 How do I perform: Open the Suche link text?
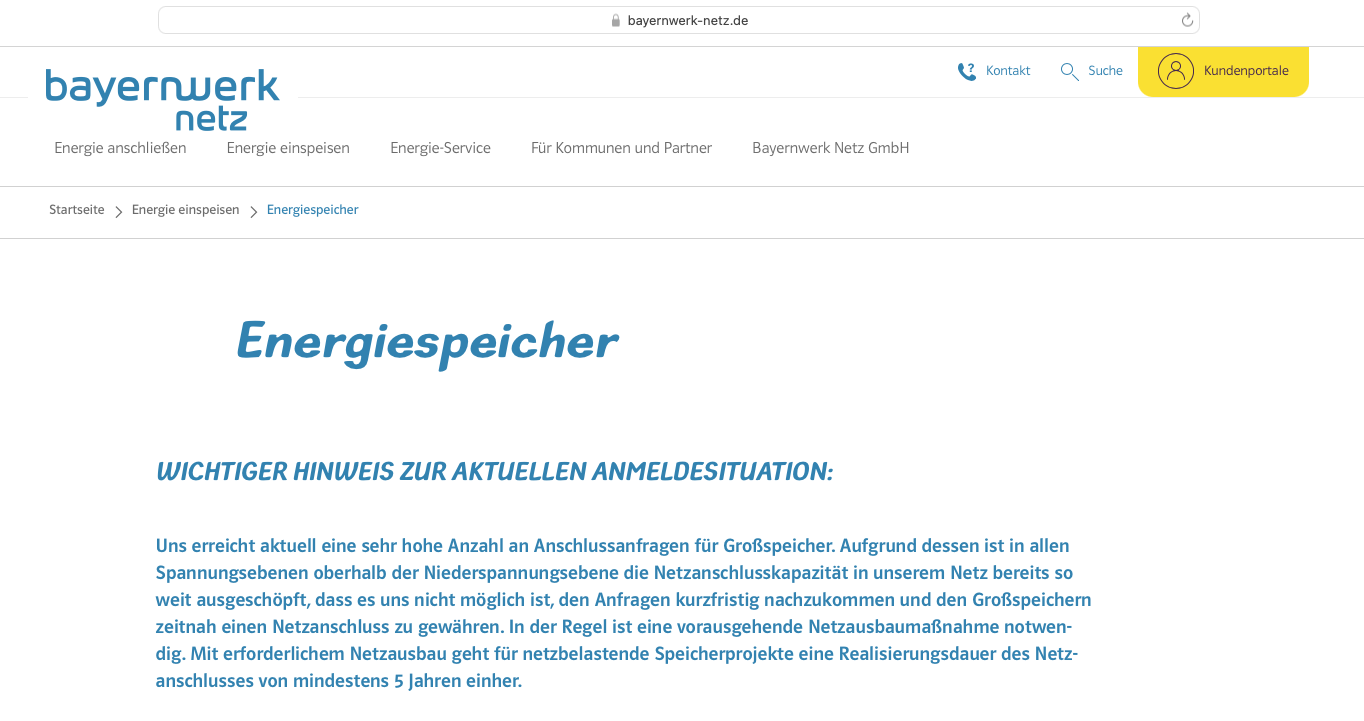click(1105, 71)
